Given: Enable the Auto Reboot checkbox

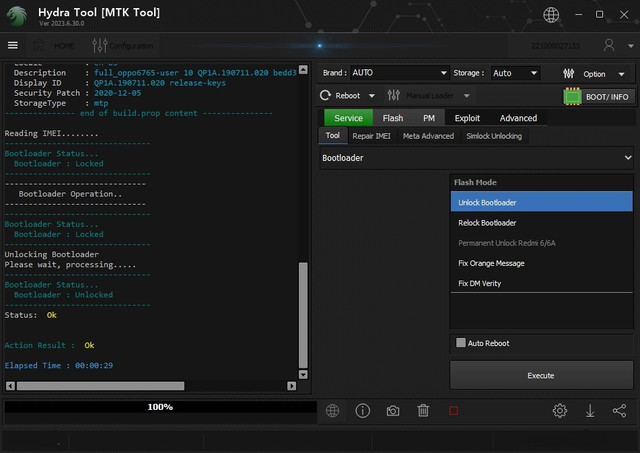Looking at the screenshot, I should point(460,343).
